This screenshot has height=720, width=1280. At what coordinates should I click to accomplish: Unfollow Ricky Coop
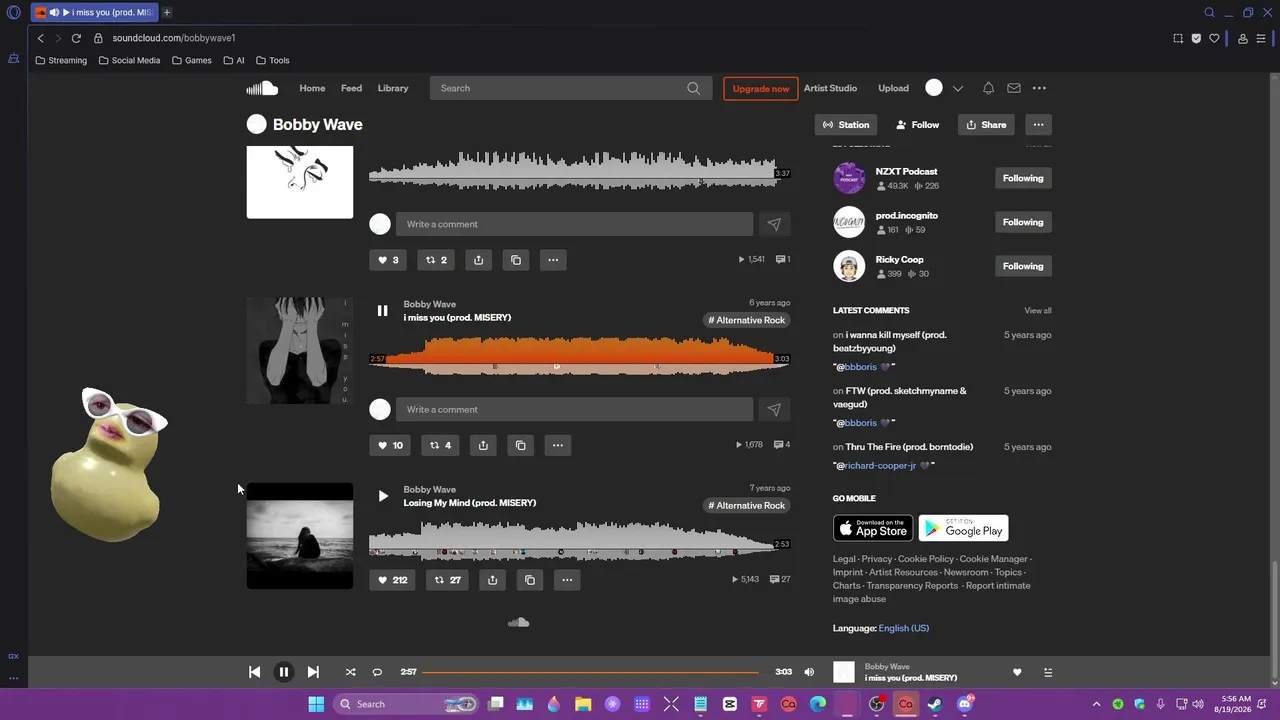click(x=1023, y=266)
